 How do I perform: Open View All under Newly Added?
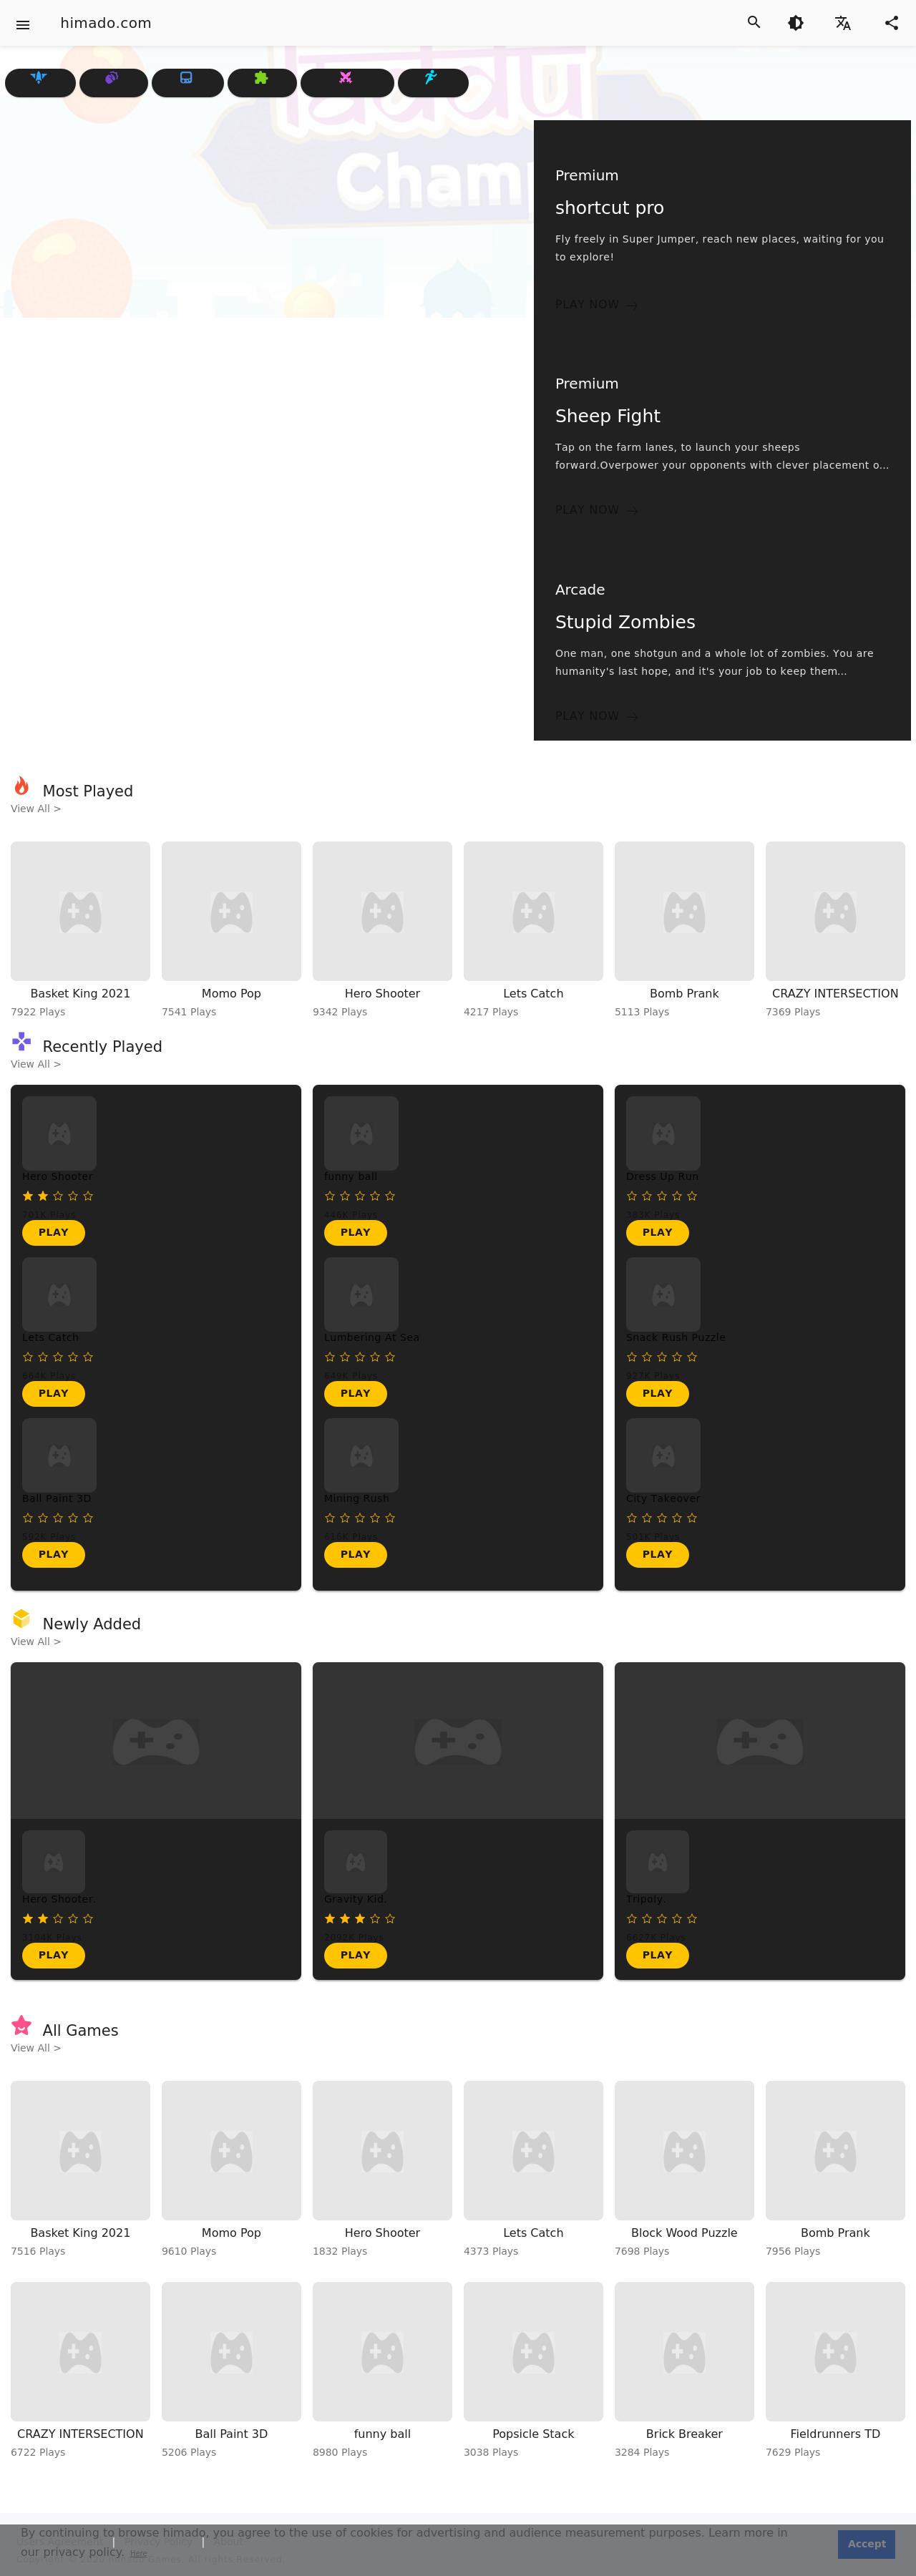[x=36, y=1642]
